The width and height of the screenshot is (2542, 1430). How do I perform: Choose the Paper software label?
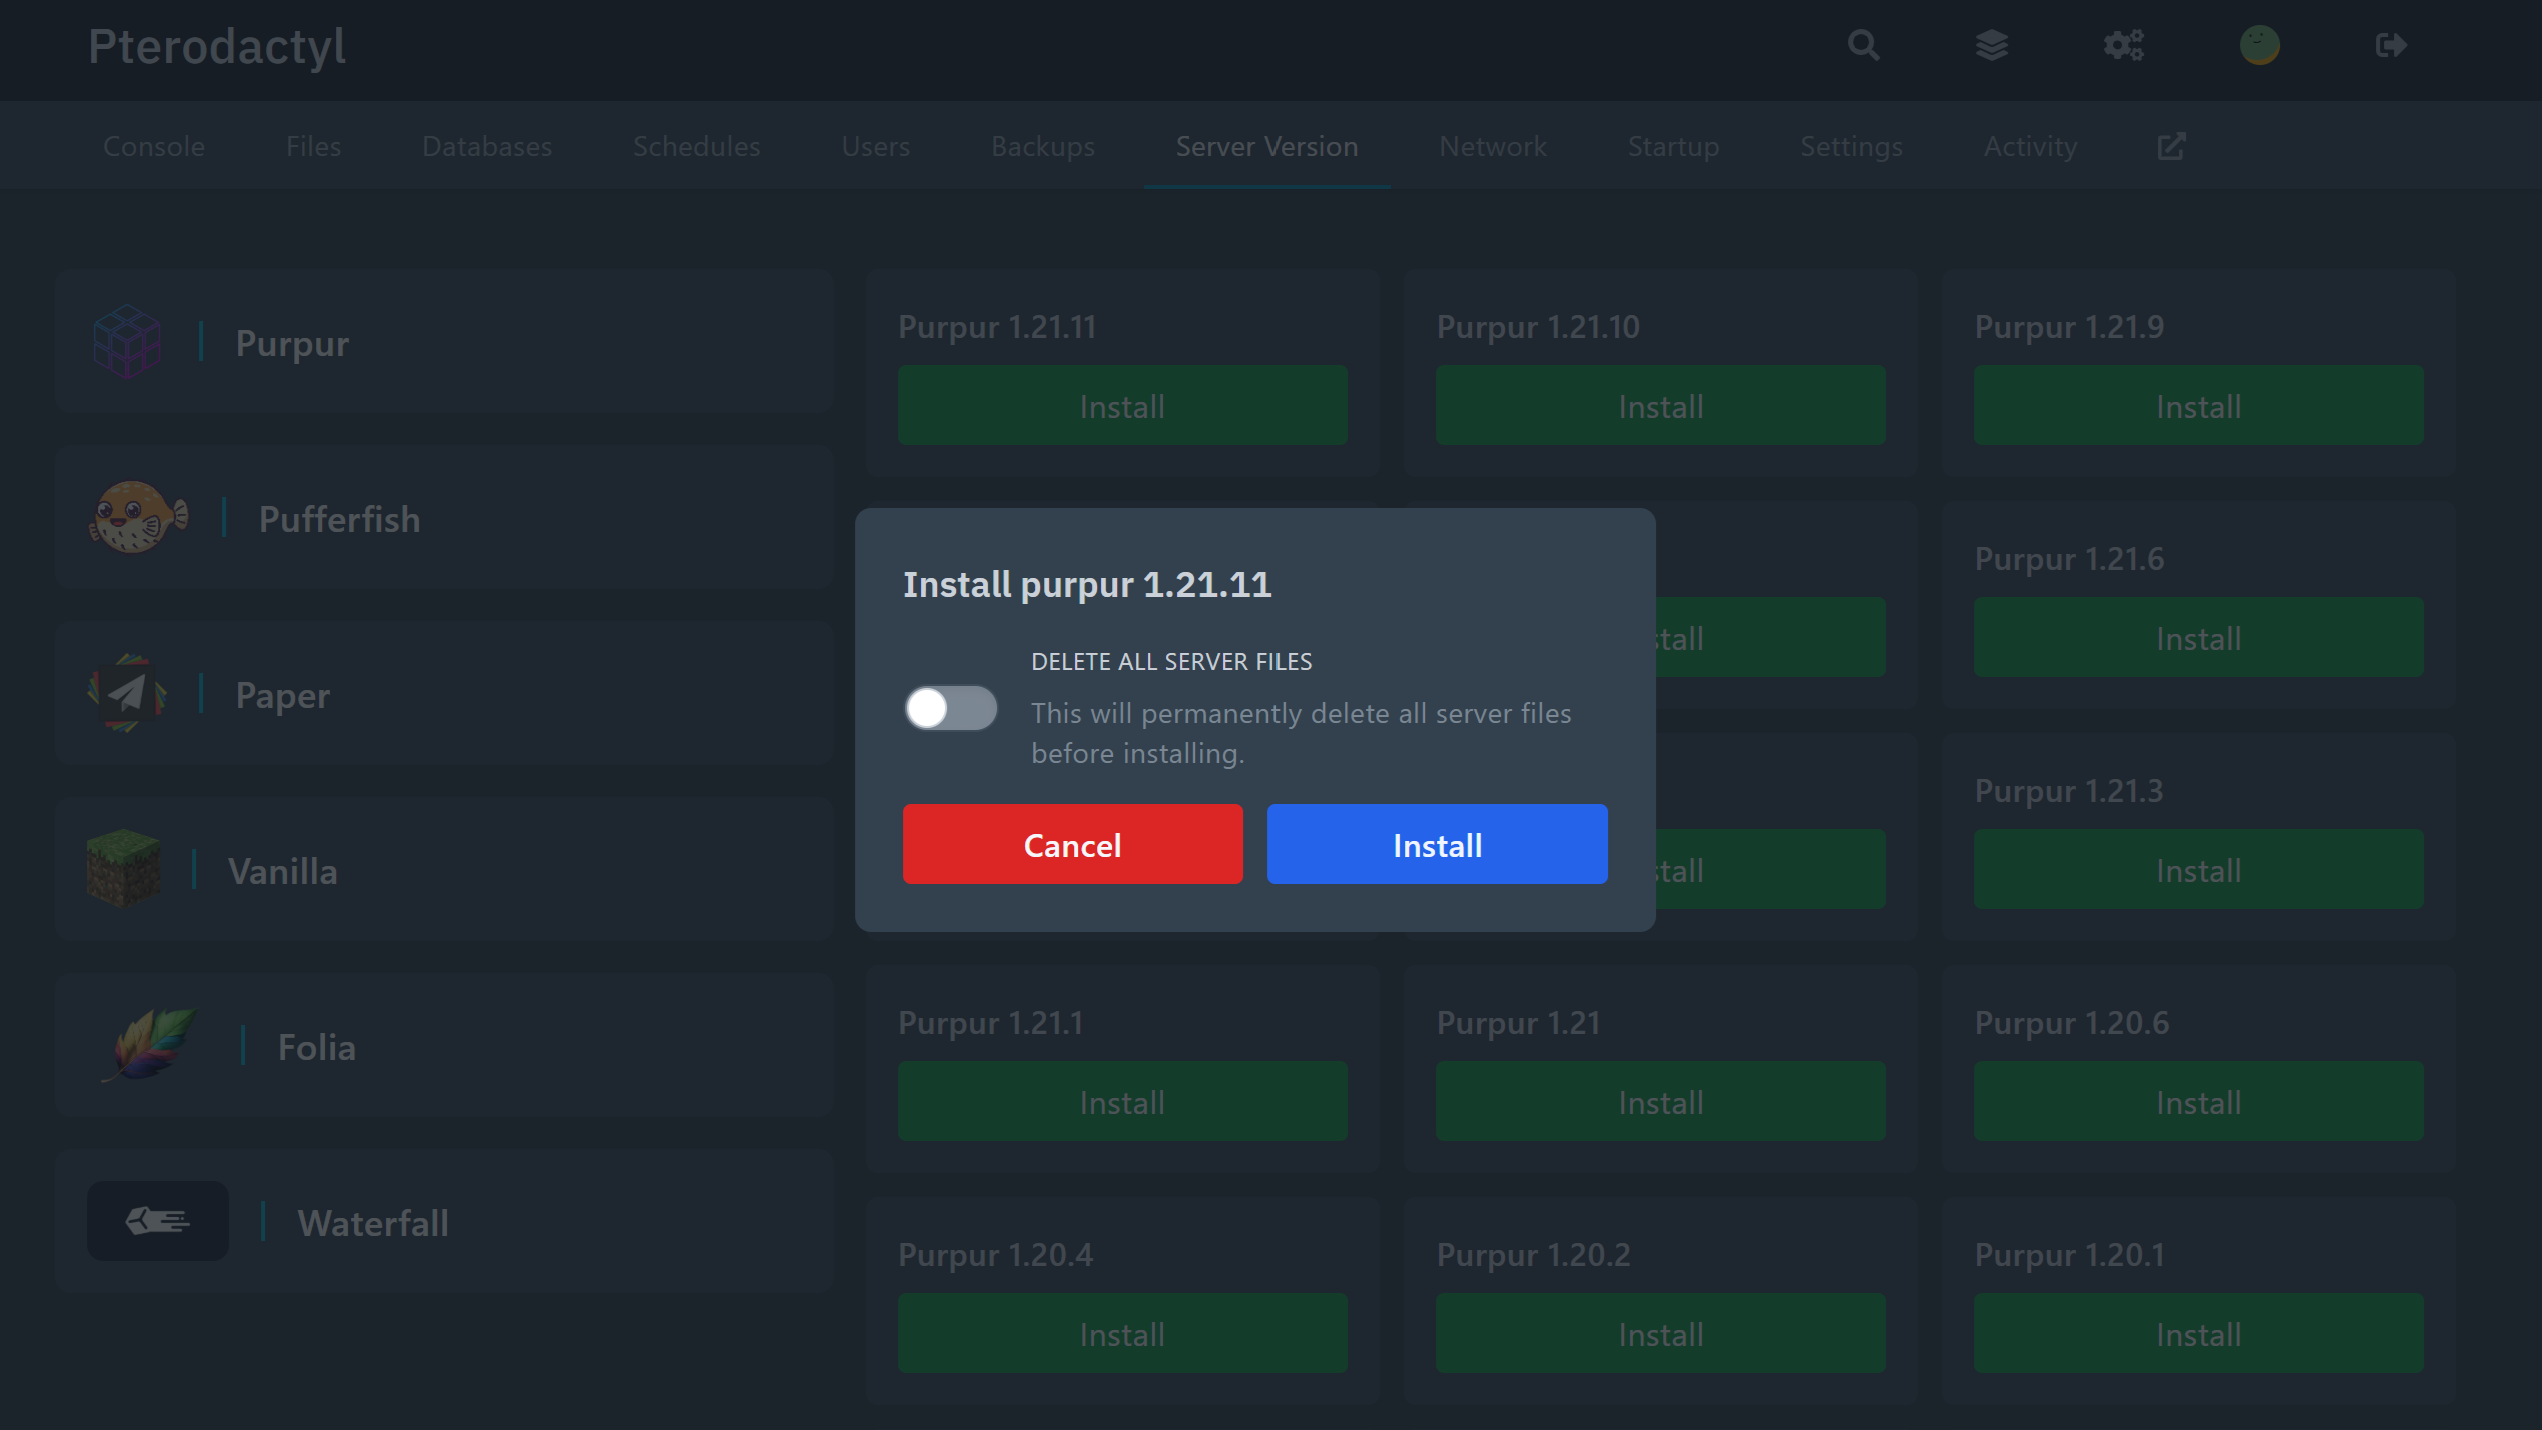[283, 696]
